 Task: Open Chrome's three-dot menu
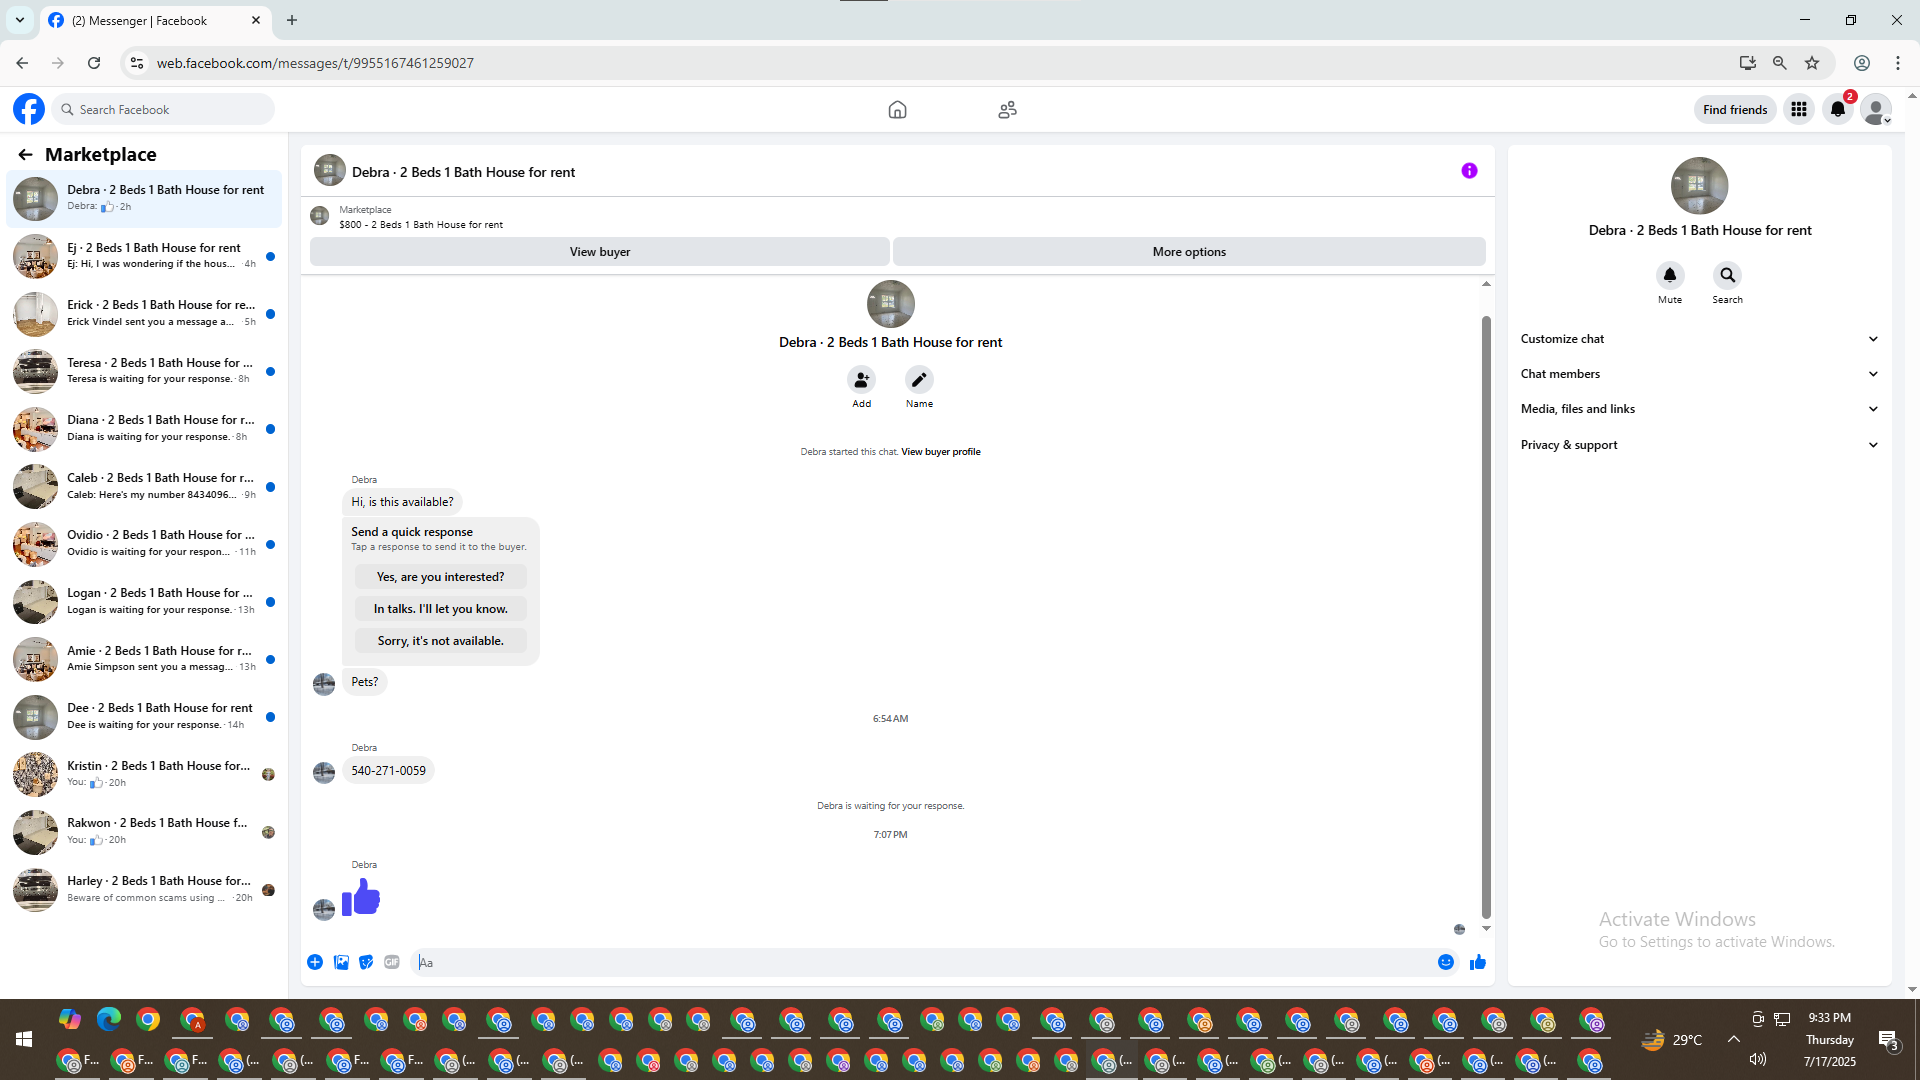pyautogui.click(x=1898, y=63)
